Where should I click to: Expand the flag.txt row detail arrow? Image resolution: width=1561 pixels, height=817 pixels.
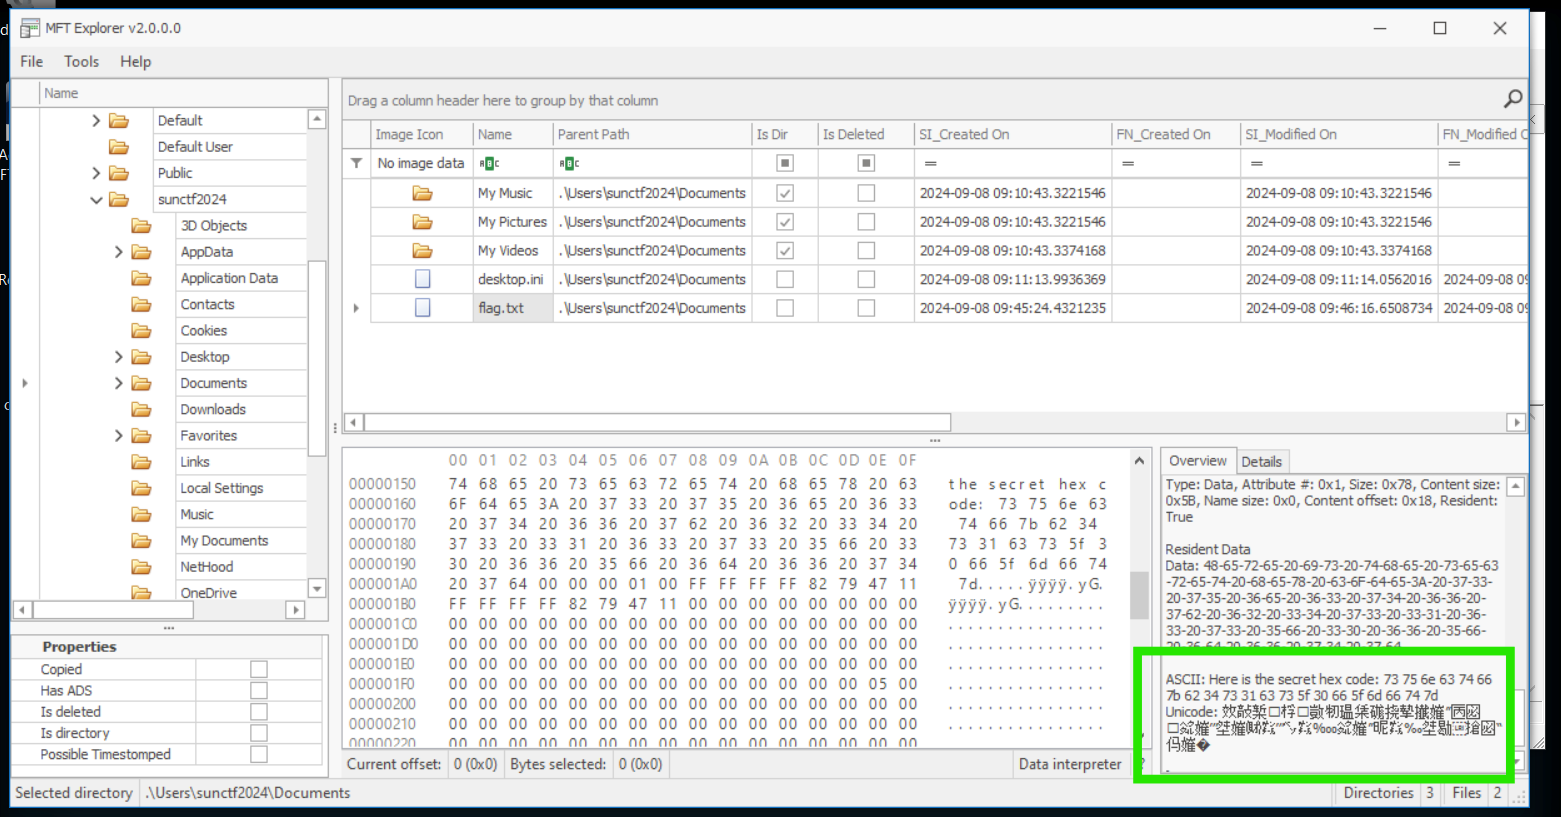[x=356, y=308]
